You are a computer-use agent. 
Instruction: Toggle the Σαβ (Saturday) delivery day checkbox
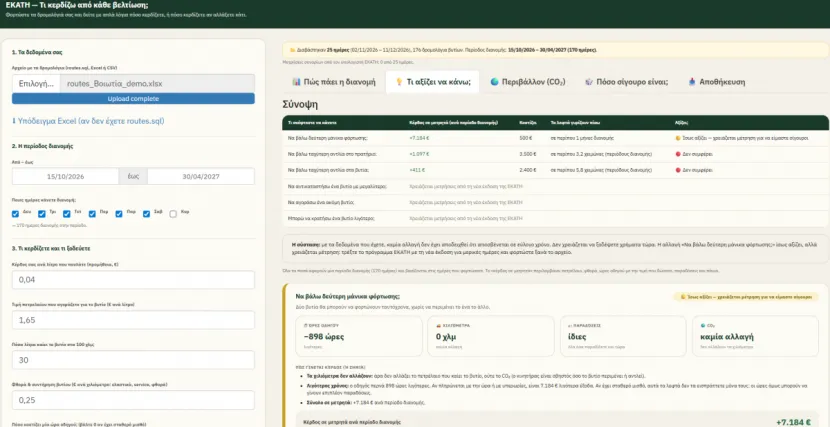pos(146,214)
